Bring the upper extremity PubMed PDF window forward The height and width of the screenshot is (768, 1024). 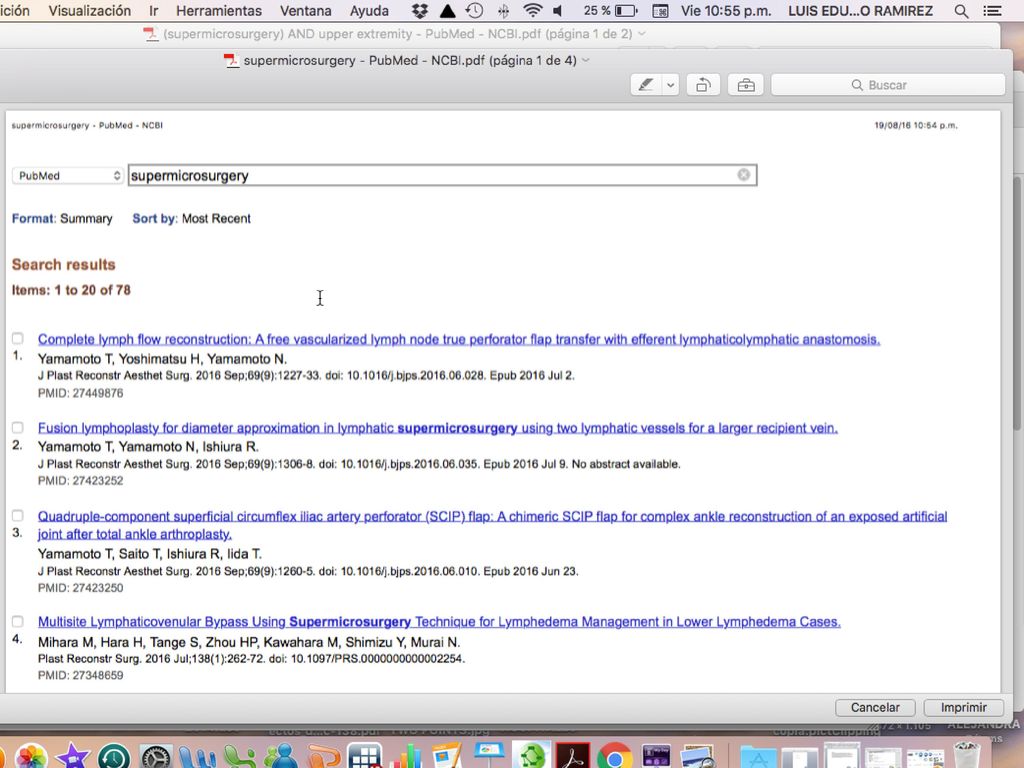398,33
